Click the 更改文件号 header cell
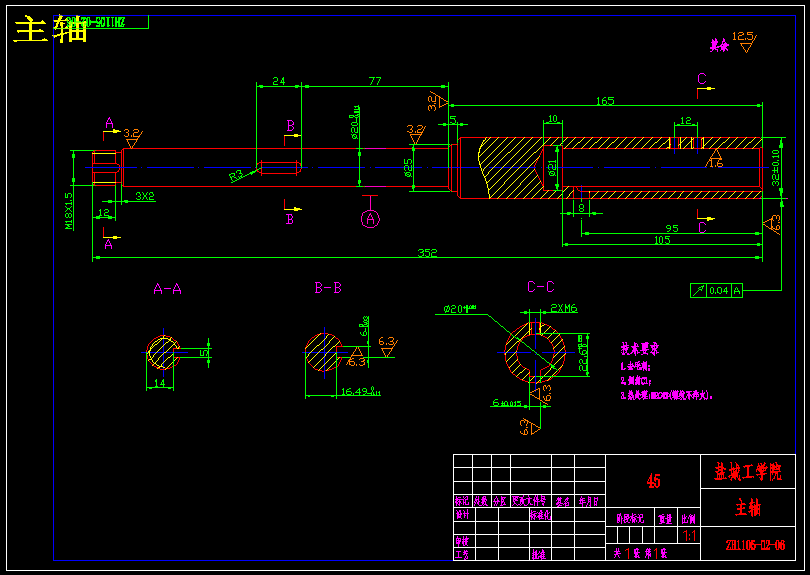Viewport: 810px width, 575px height. coord(529,501)
